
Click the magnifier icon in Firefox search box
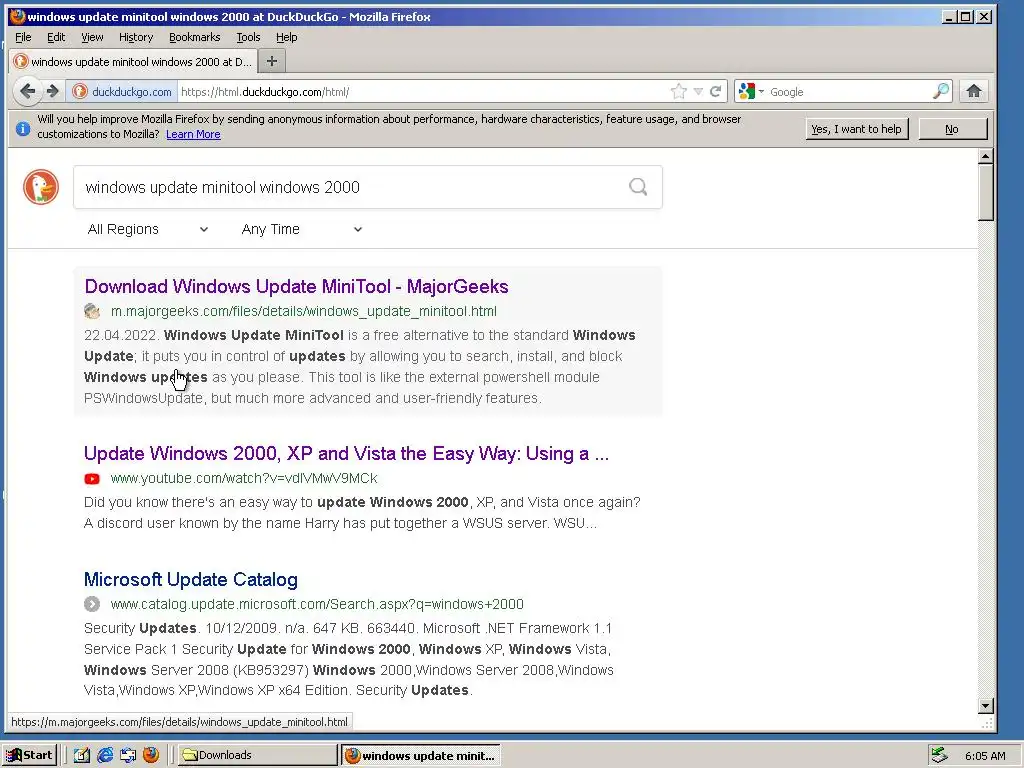pyautogui.click(x=940, y=91)
